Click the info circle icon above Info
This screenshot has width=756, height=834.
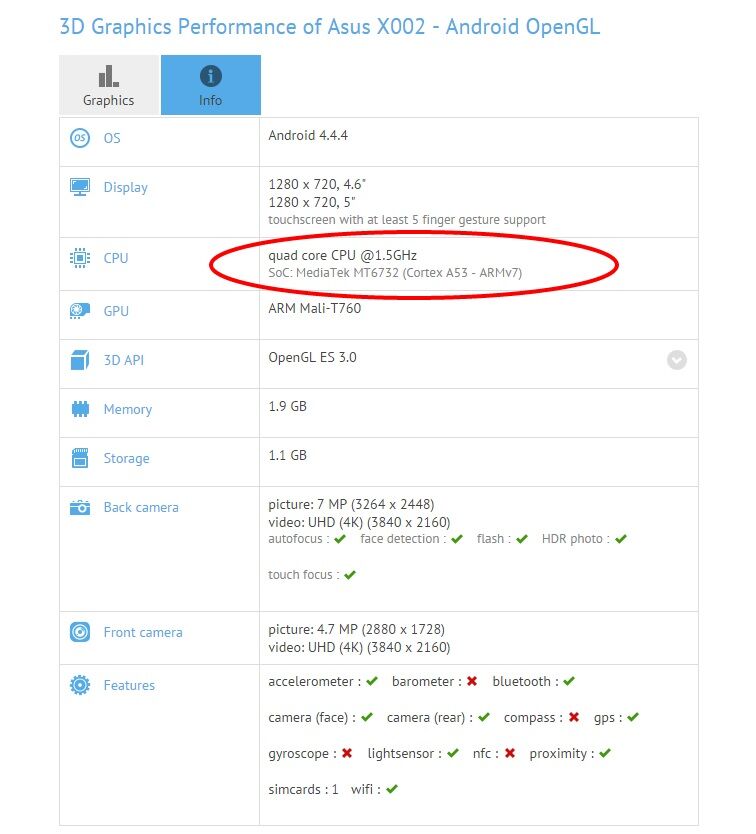211,76
